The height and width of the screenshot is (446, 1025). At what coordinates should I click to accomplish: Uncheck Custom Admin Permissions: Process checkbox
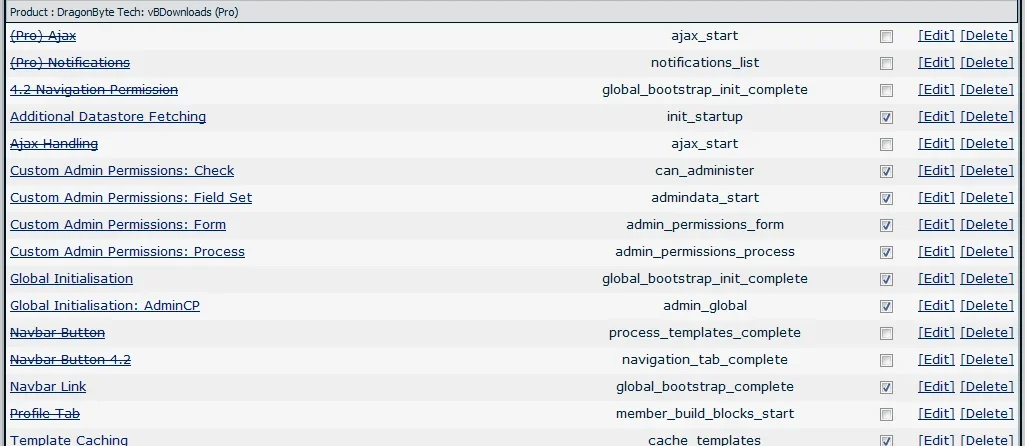pyautogui.click(x=886, y=252)
